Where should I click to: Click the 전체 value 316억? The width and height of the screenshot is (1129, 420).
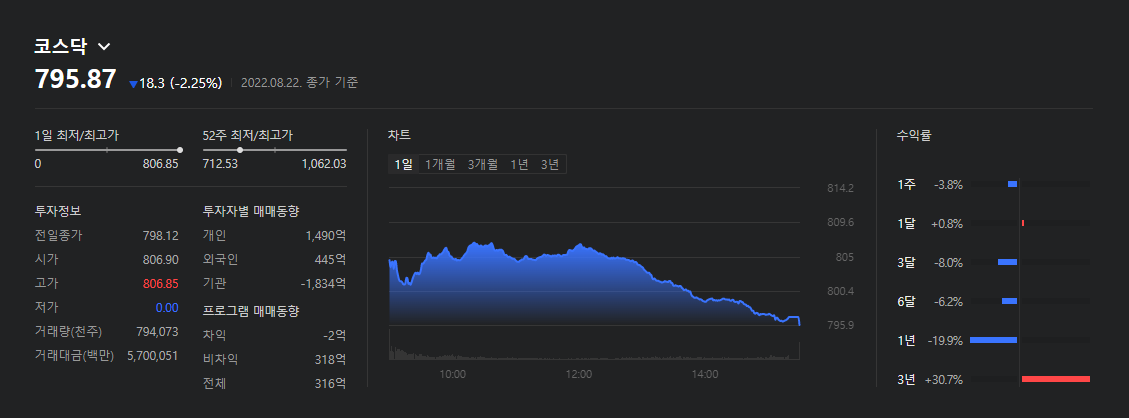click(330, 384)
